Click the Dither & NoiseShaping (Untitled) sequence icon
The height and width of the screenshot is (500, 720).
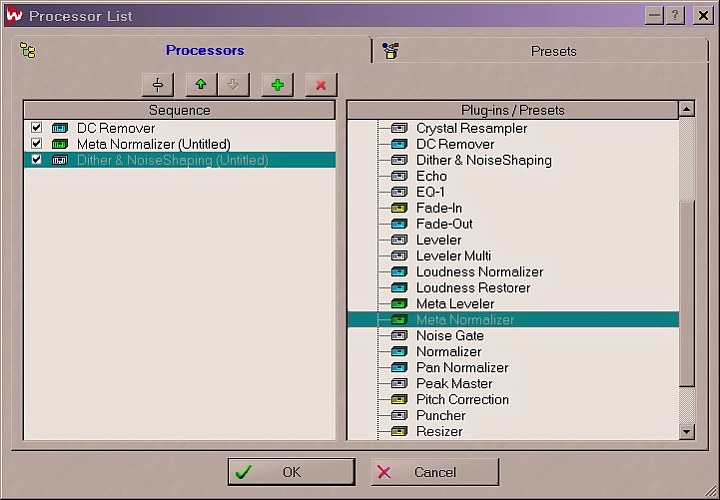click(60, 160)
